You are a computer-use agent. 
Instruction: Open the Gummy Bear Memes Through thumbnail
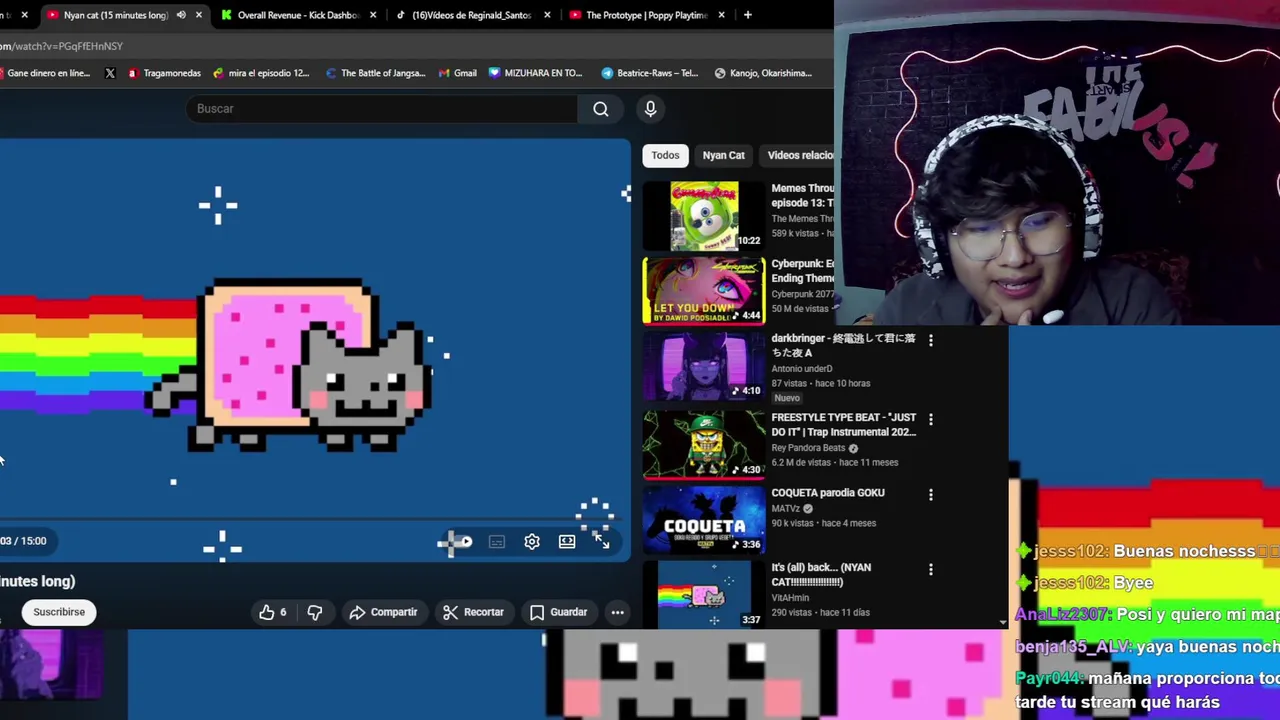point(704,216)
